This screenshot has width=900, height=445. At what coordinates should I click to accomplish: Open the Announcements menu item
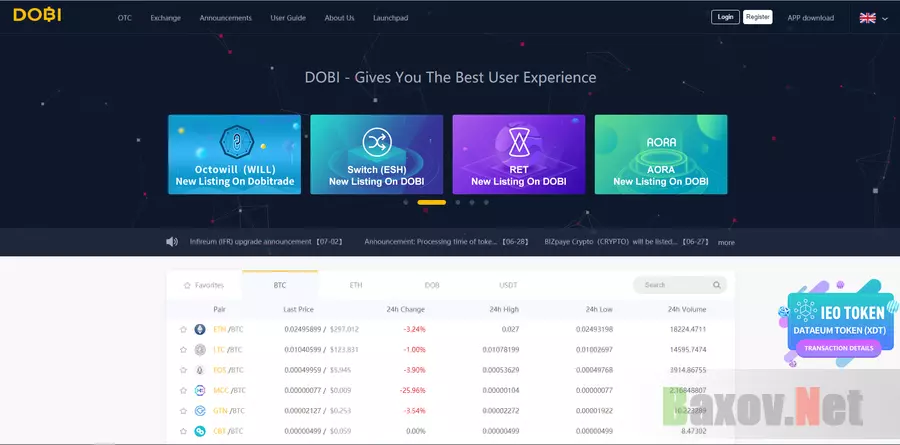tap(226, 18)
